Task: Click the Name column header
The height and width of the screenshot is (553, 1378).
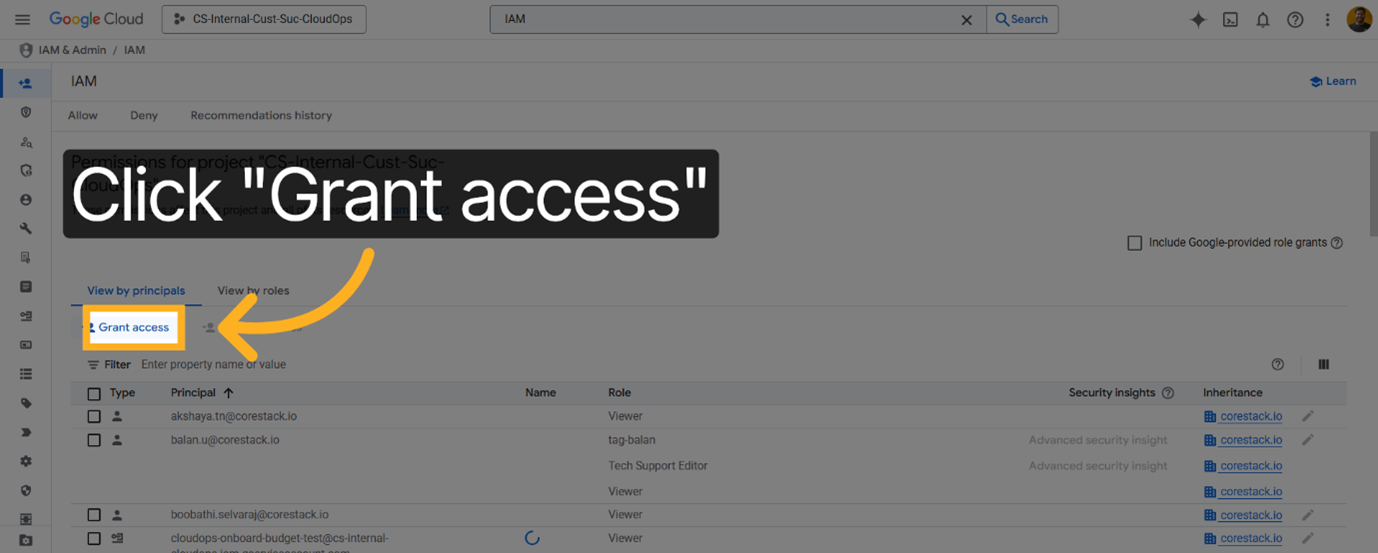Action: pos(540,393)
